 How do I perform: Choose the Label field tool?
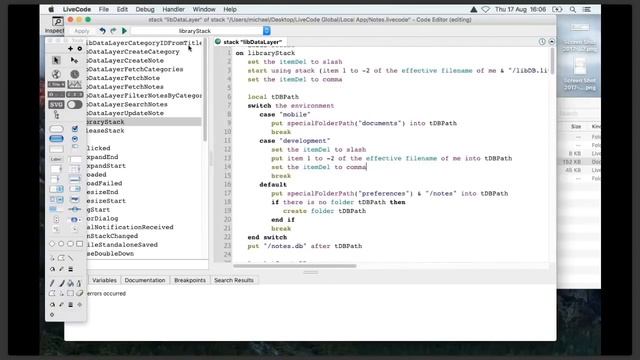(56, 159)
